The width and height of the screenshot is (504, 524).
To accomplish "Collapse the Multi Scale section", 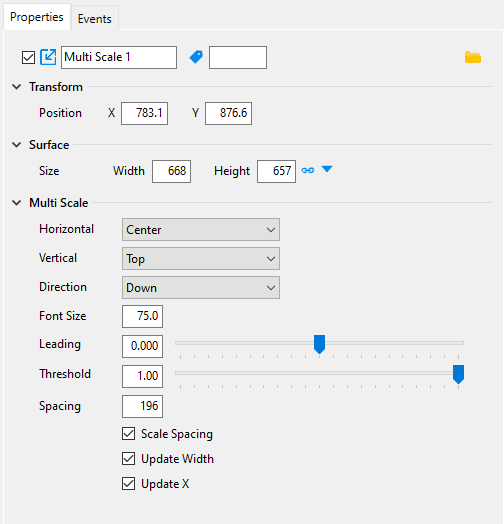I will (x=16, y=203).
